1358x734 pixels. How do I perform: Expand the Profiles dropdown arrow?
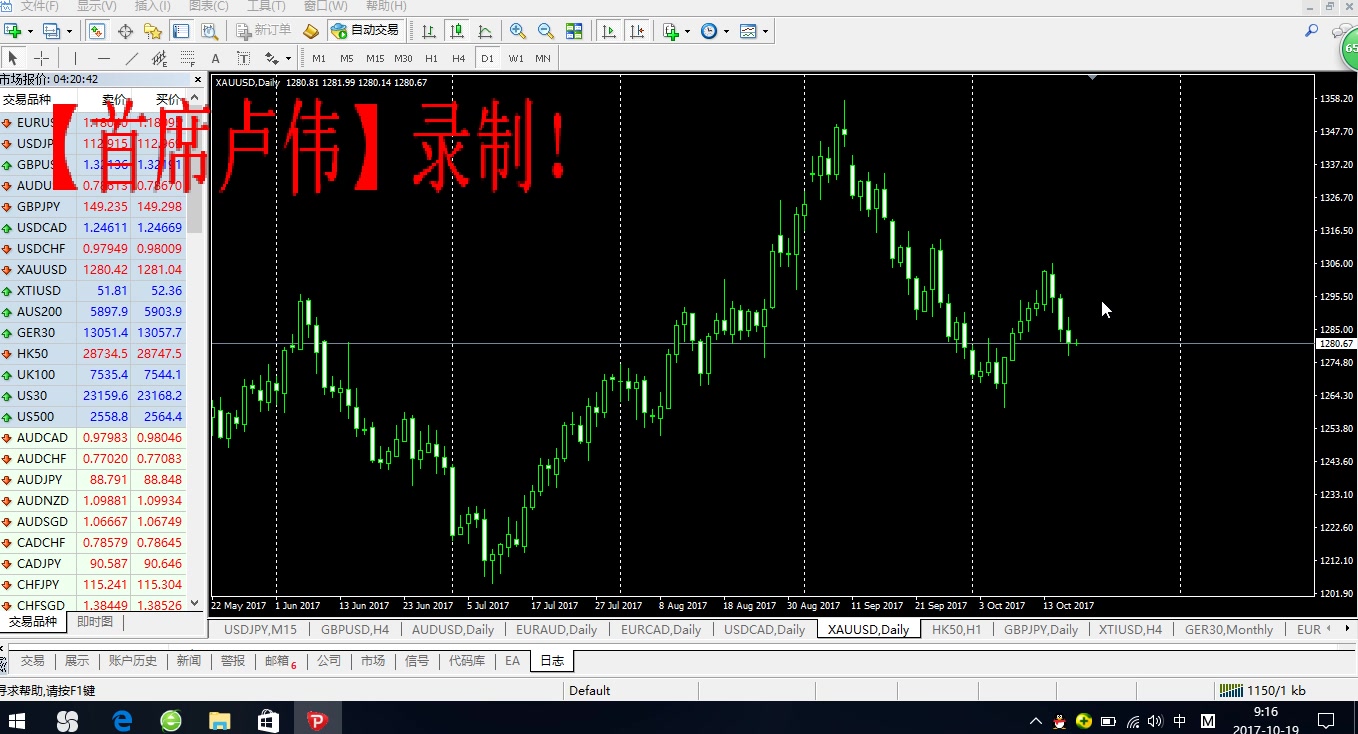pos(67,31)
